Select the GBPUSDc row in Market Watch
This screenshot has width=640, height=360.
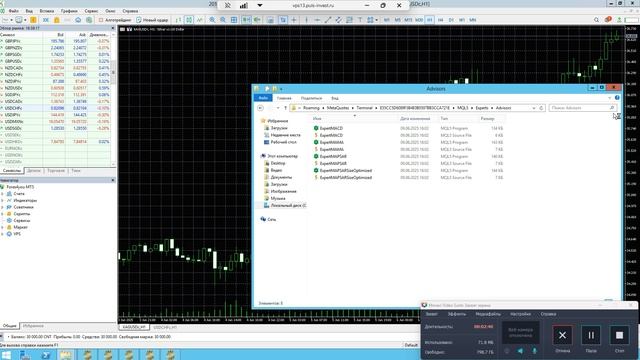56,61
